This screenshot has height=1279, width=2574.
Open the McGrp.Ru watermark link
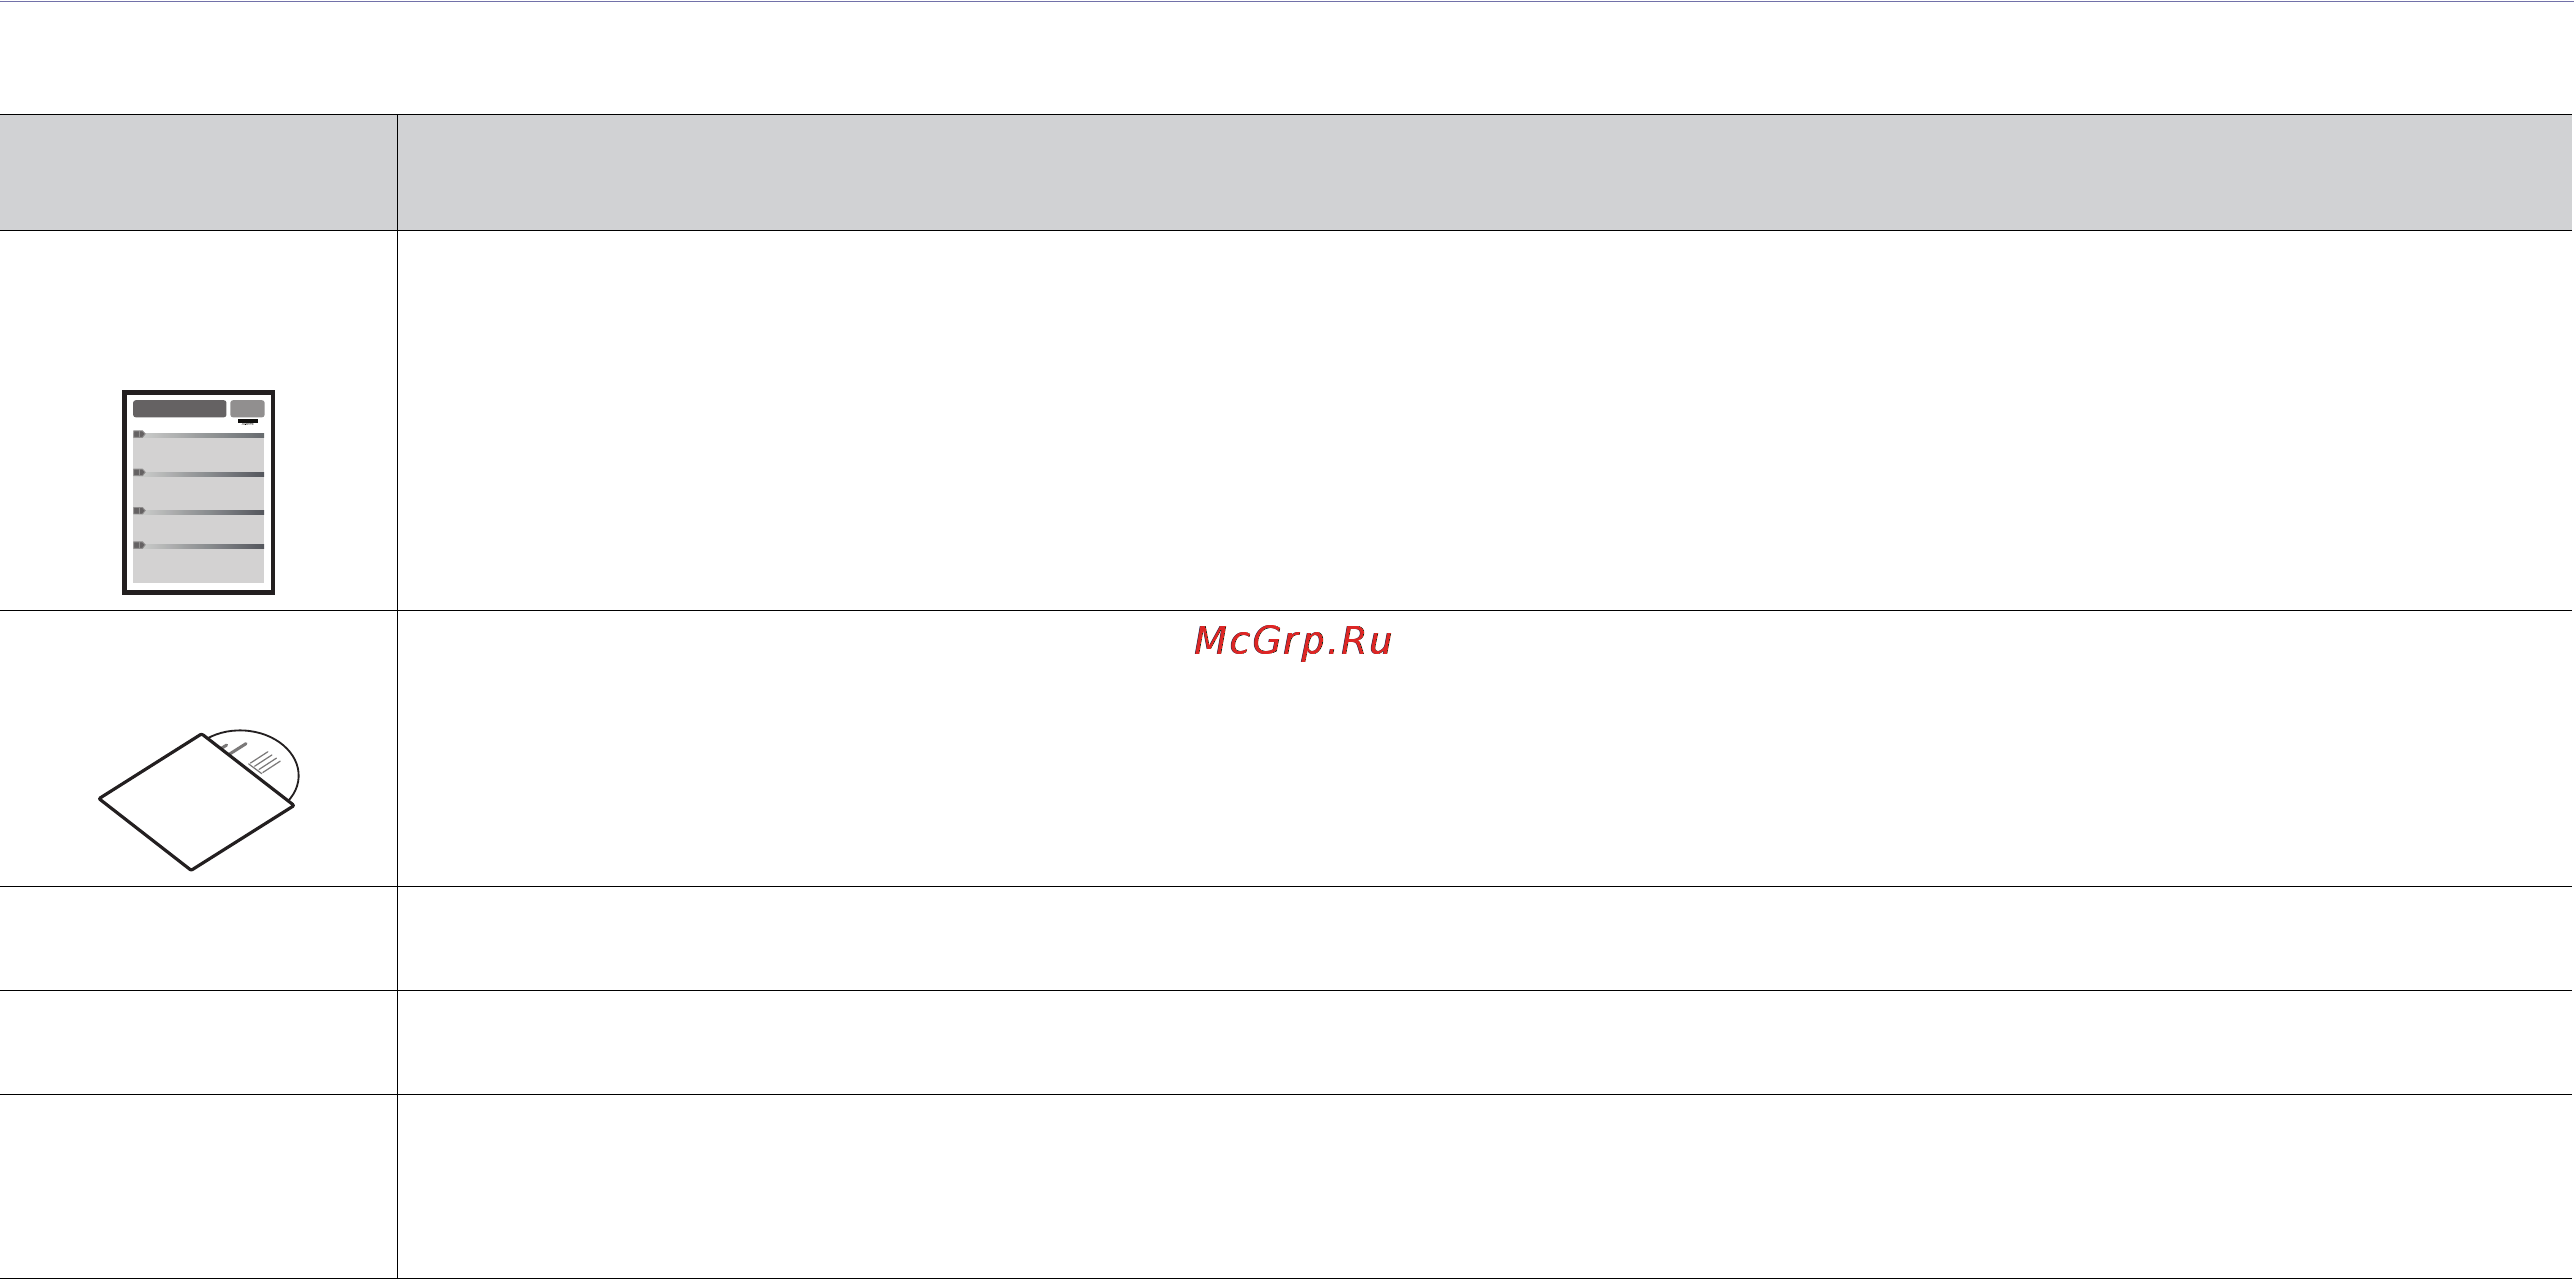point(1293,640)
